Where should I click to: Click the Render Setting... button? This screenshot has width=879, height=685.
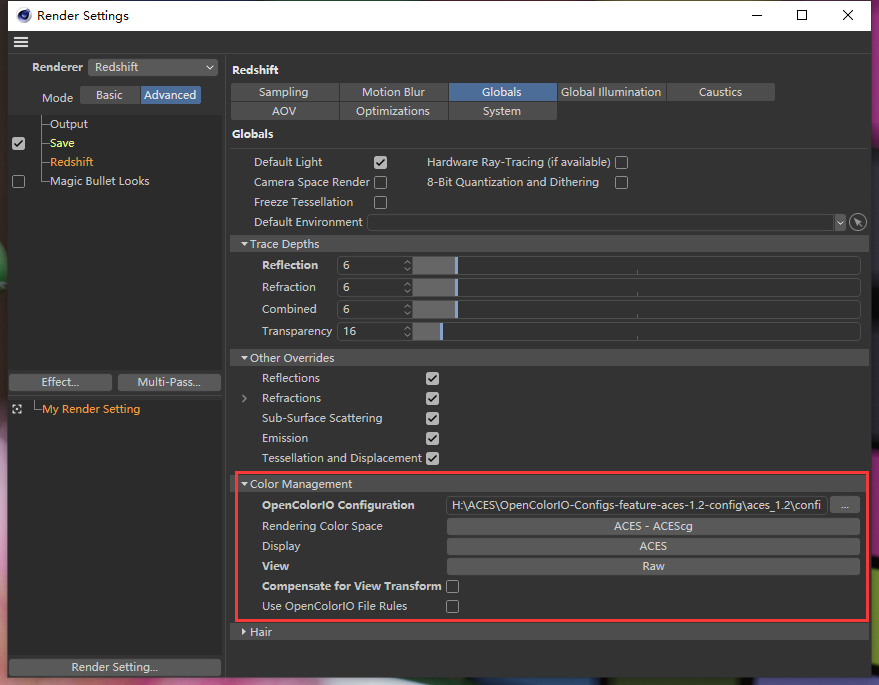(115, 667)
